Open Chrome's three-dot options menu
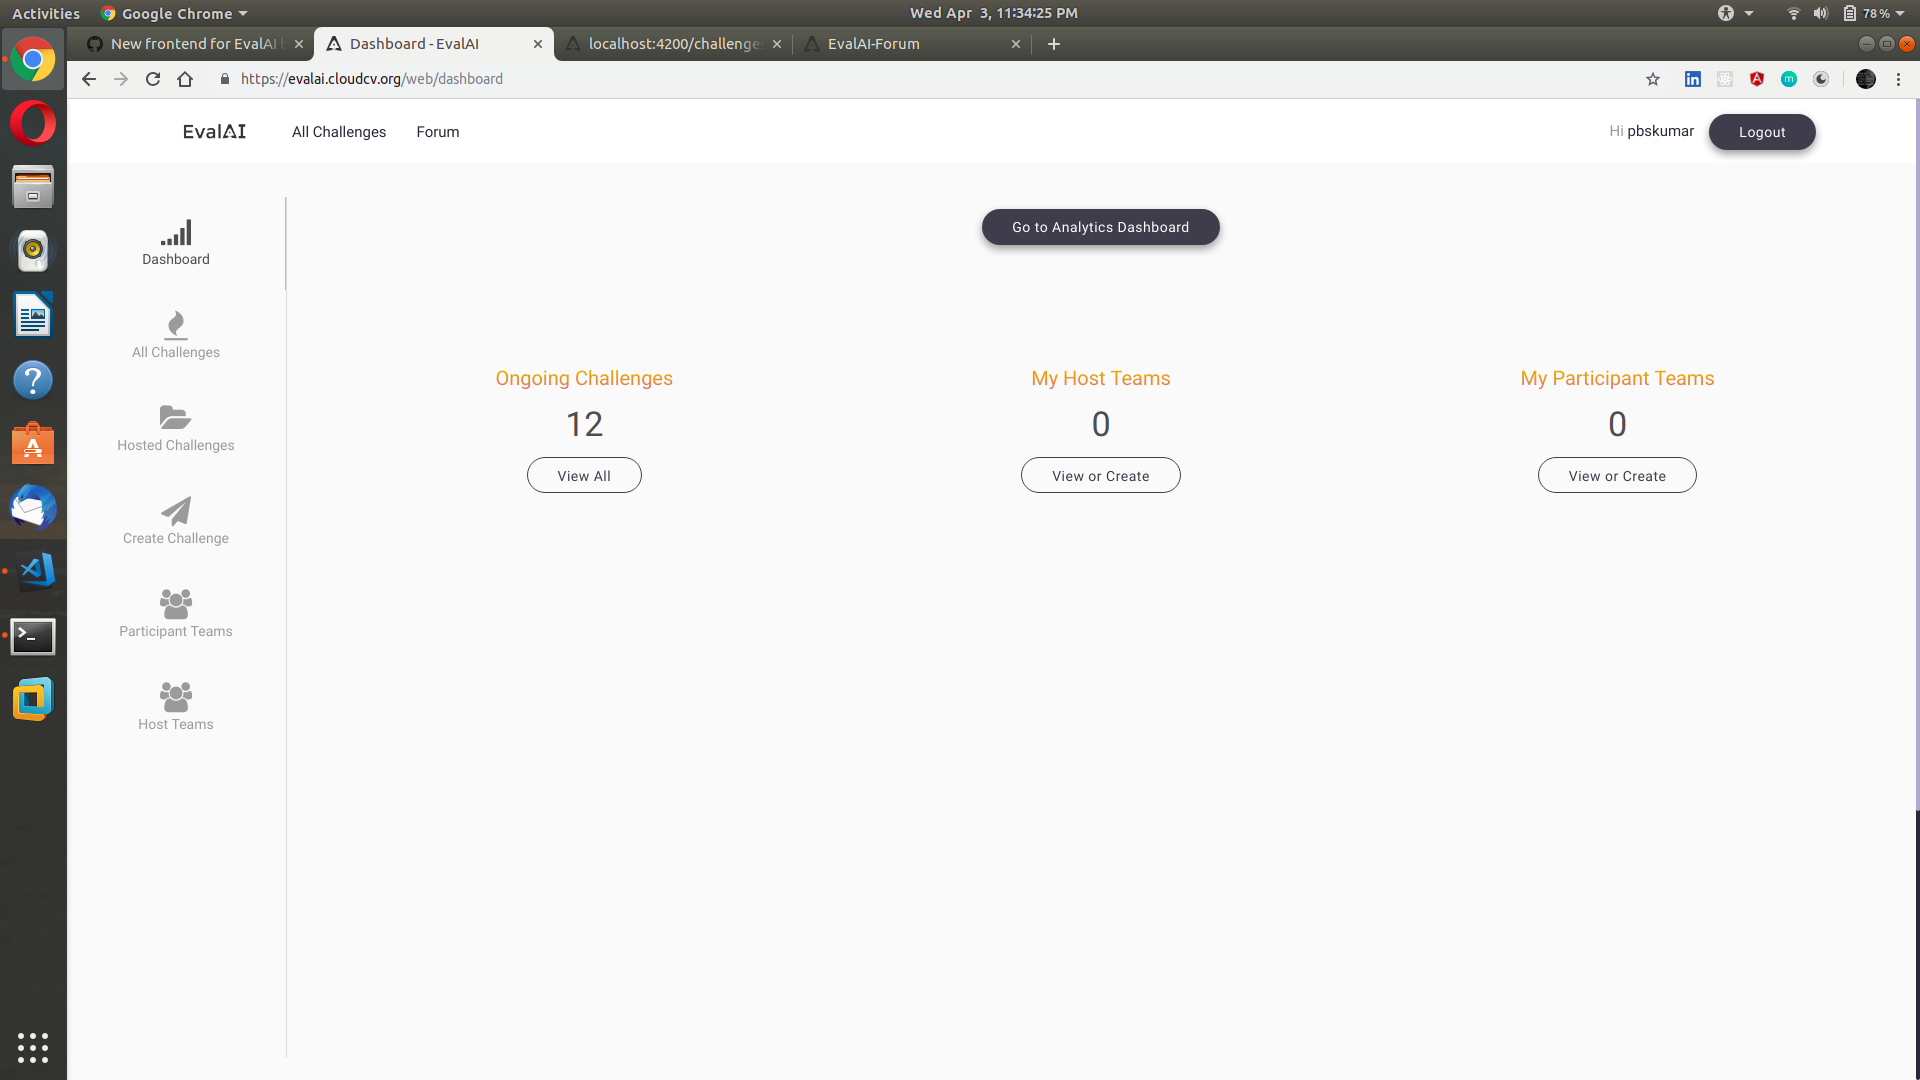The width and height of the screenshot is (1920, 1080). pyautogui.click(x=1898, y=79)
